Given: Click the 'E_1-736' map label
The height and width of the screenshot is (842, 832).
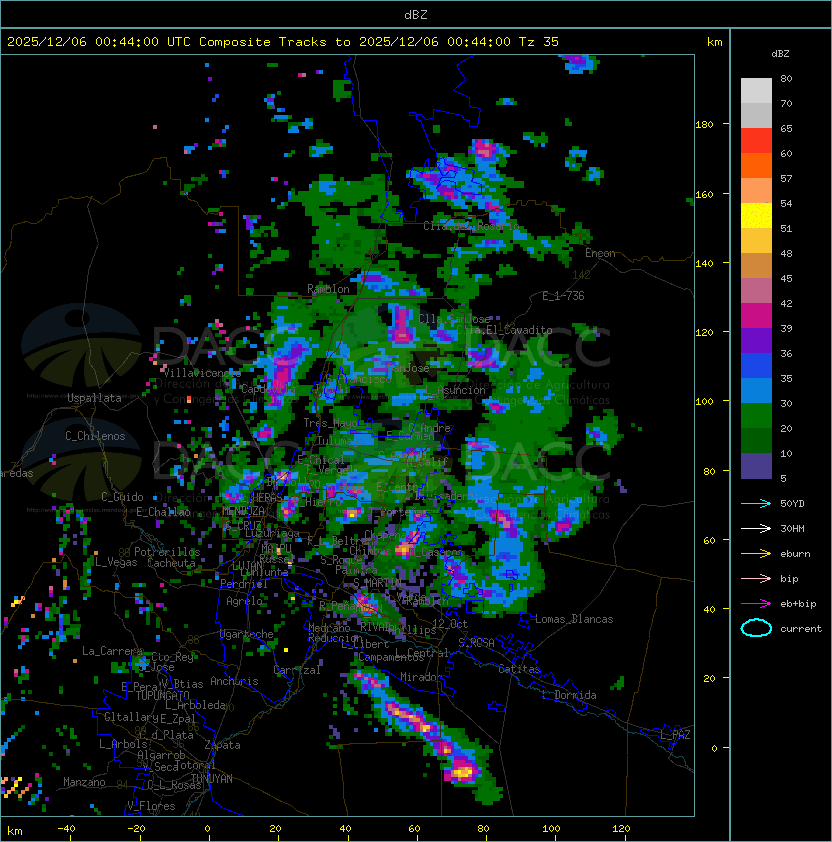Looking at the screenshot, I should 563,296.
